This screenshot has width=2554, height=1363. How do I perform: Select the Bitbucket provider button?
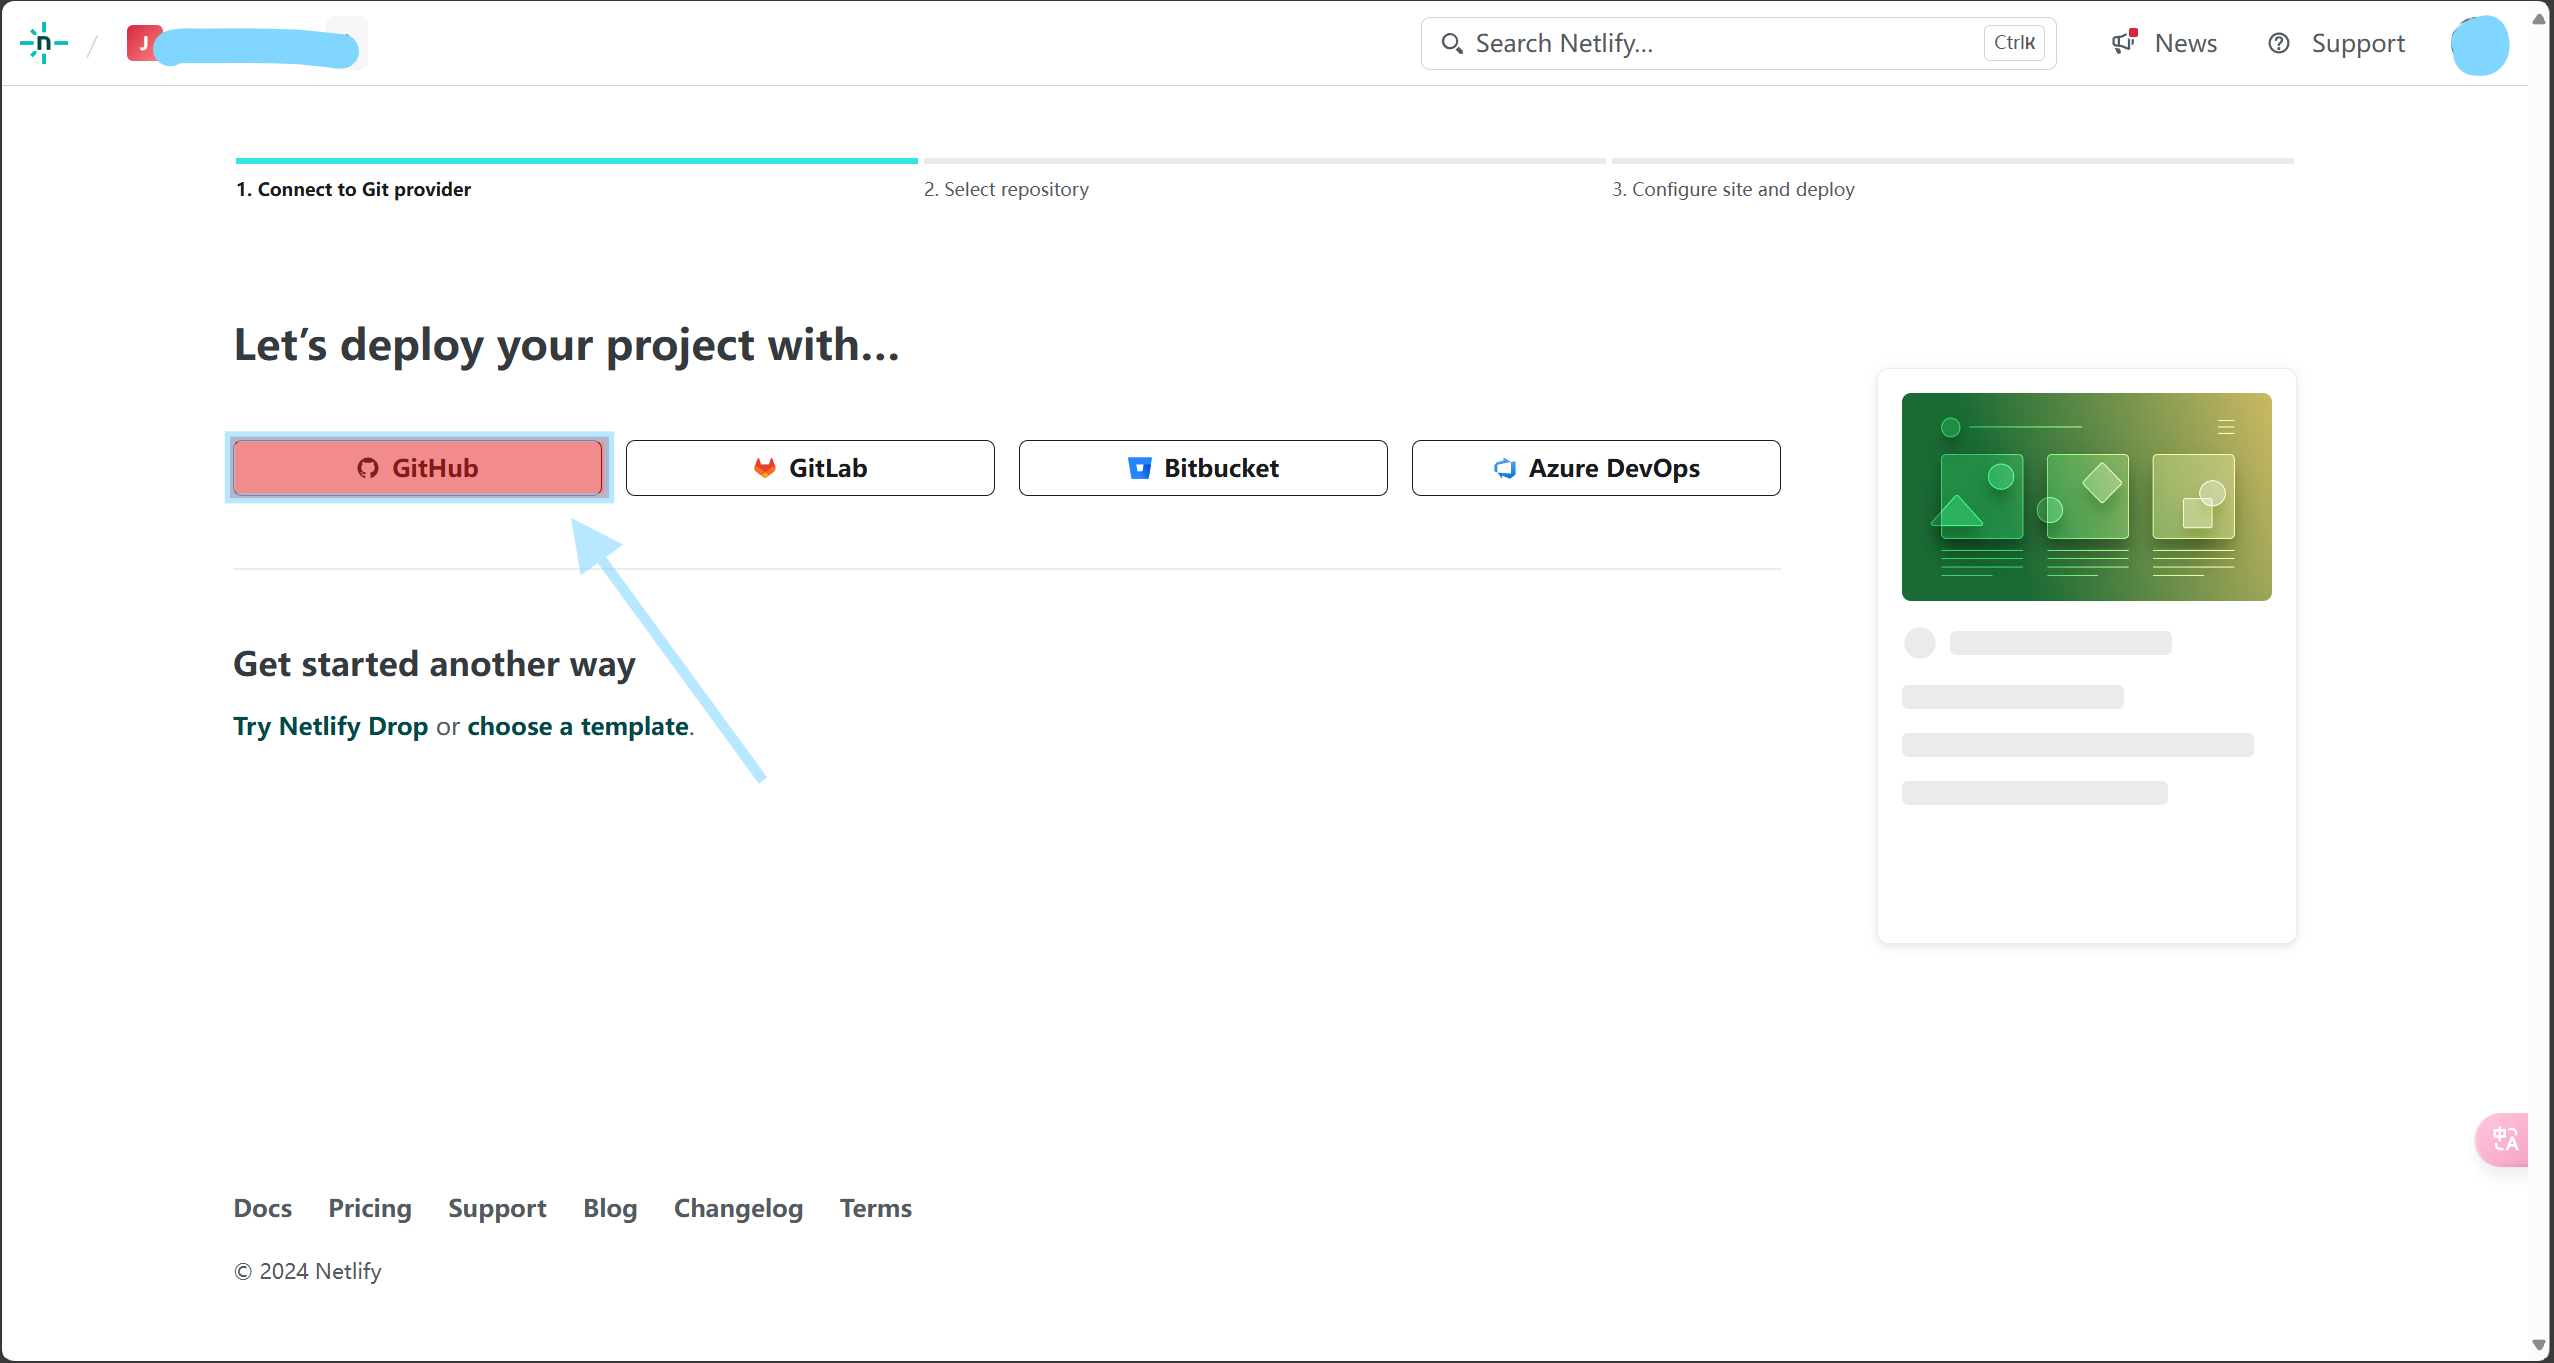click(x=1202, y=468)
